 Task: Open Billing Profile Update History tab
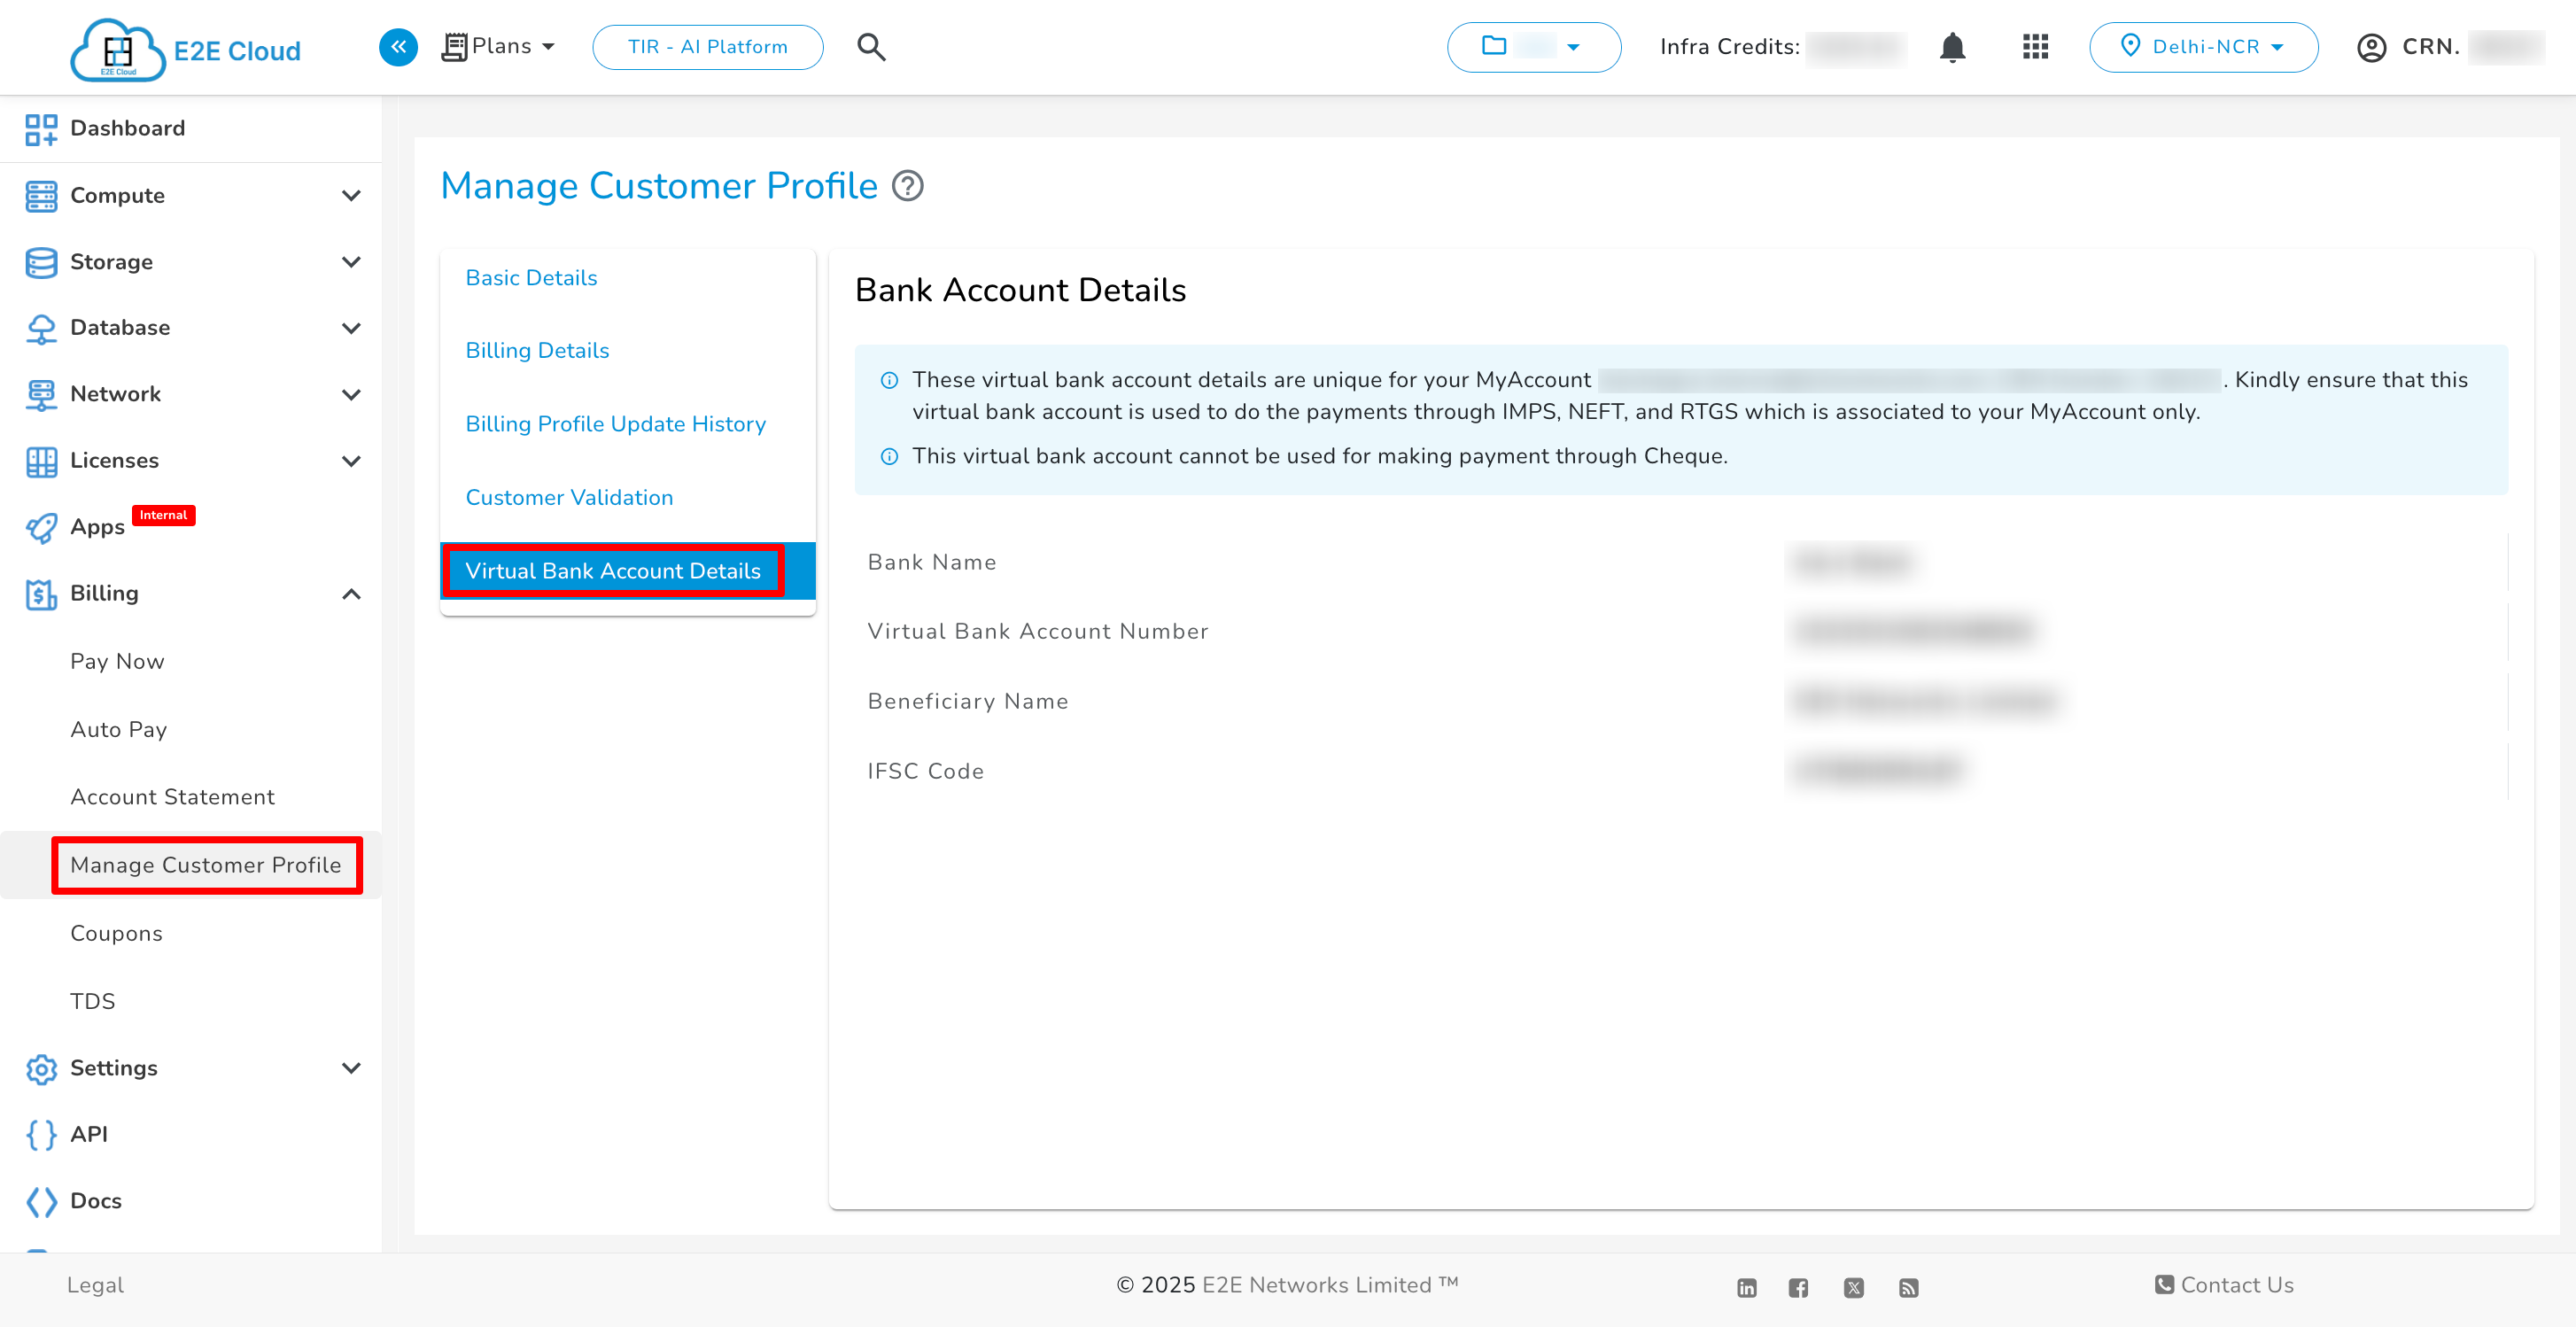click(x=615, y=424)
